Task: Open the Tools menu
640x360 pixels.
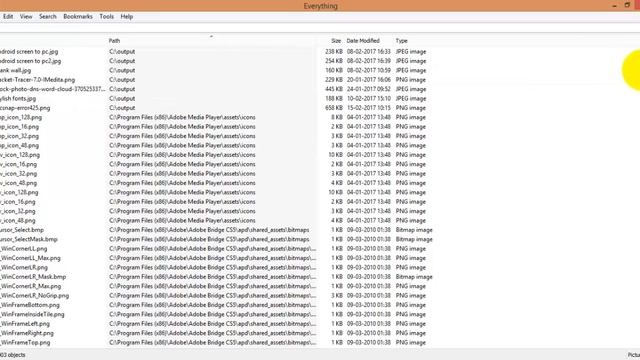Action: [107, 17]
